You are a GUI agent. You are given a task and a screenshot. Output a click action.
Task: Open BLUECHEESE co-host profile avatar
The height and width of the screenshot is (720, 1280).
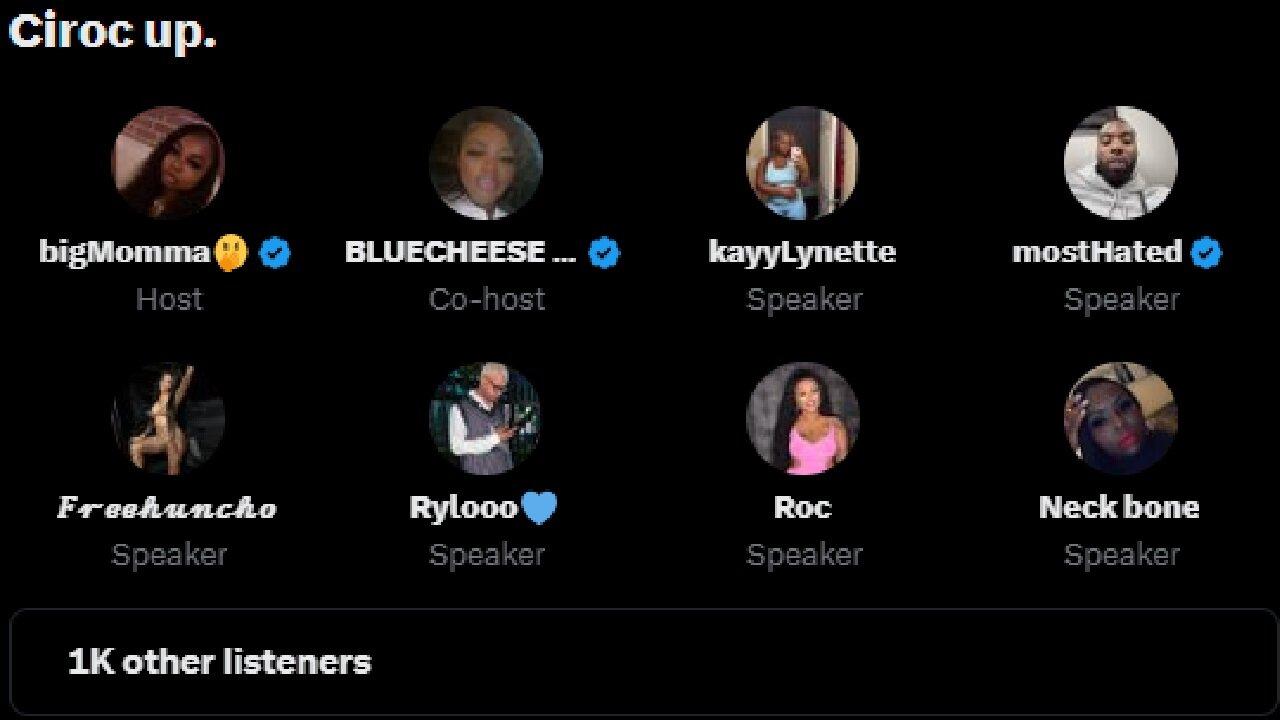click(485, 163)
